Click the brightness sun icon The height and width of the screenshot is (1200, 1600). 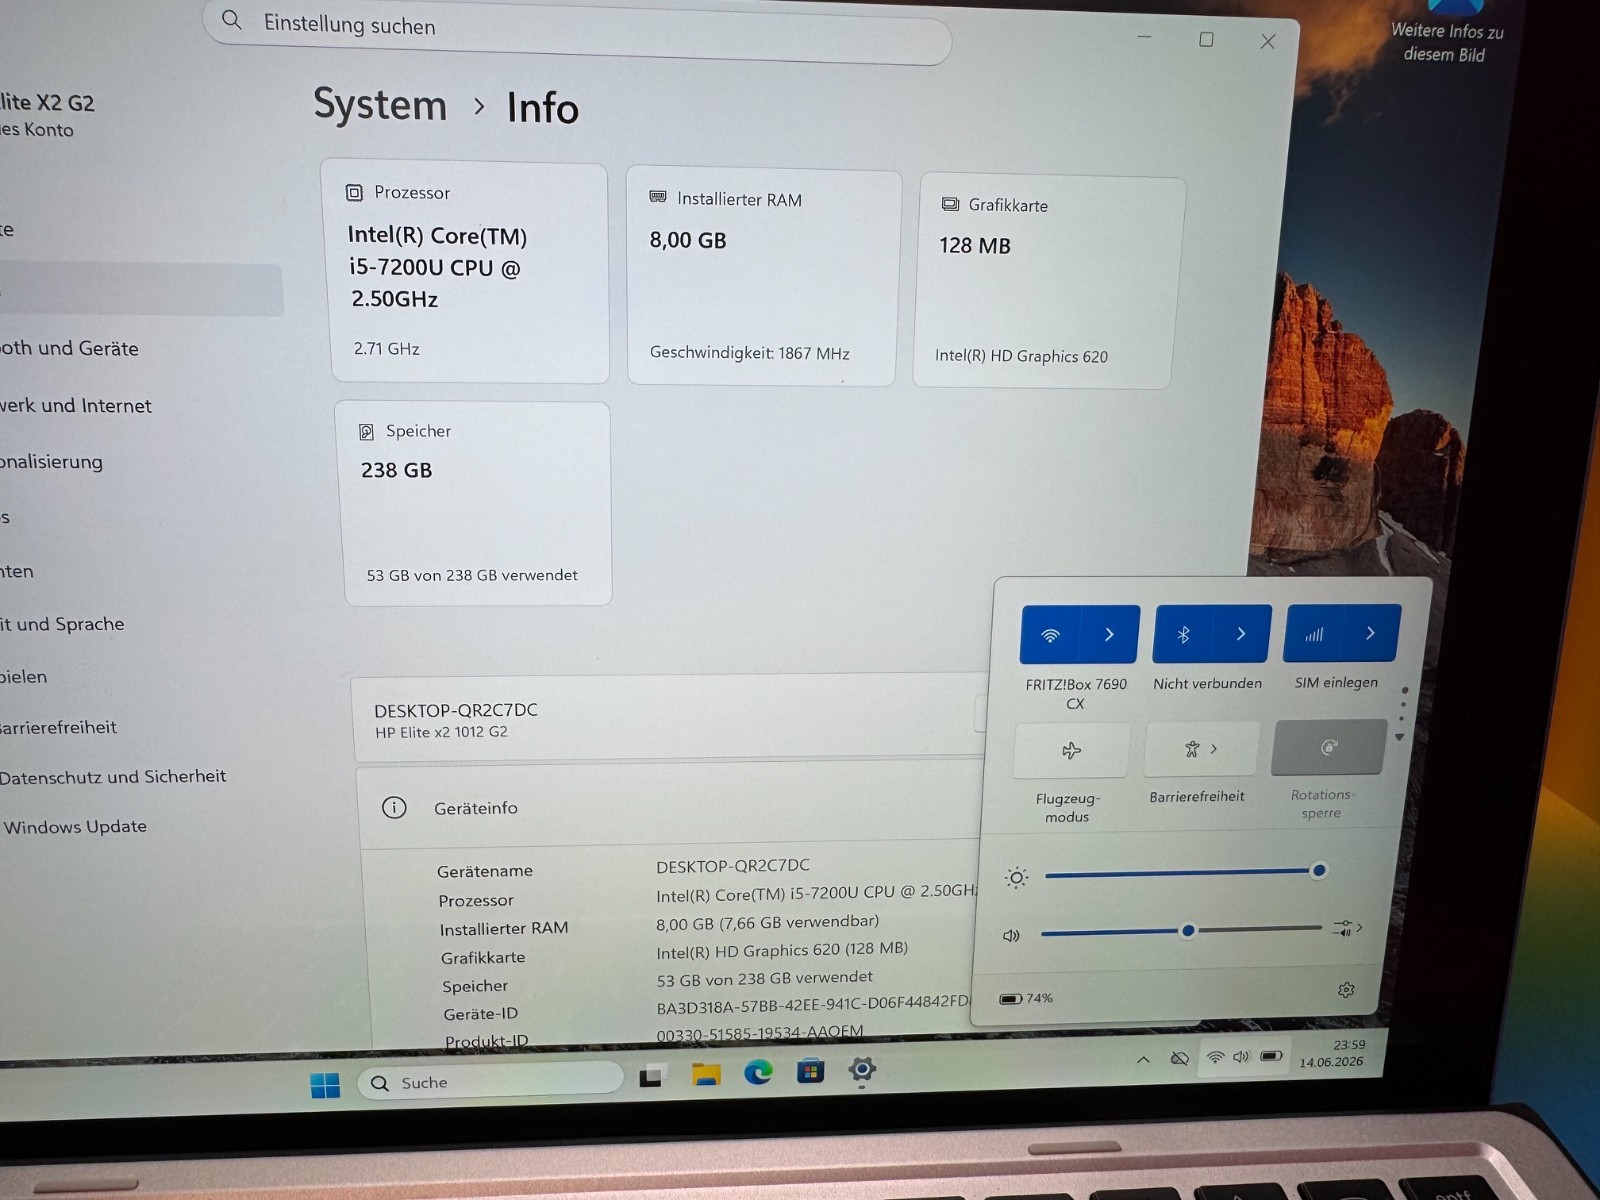click(1016, 878)
